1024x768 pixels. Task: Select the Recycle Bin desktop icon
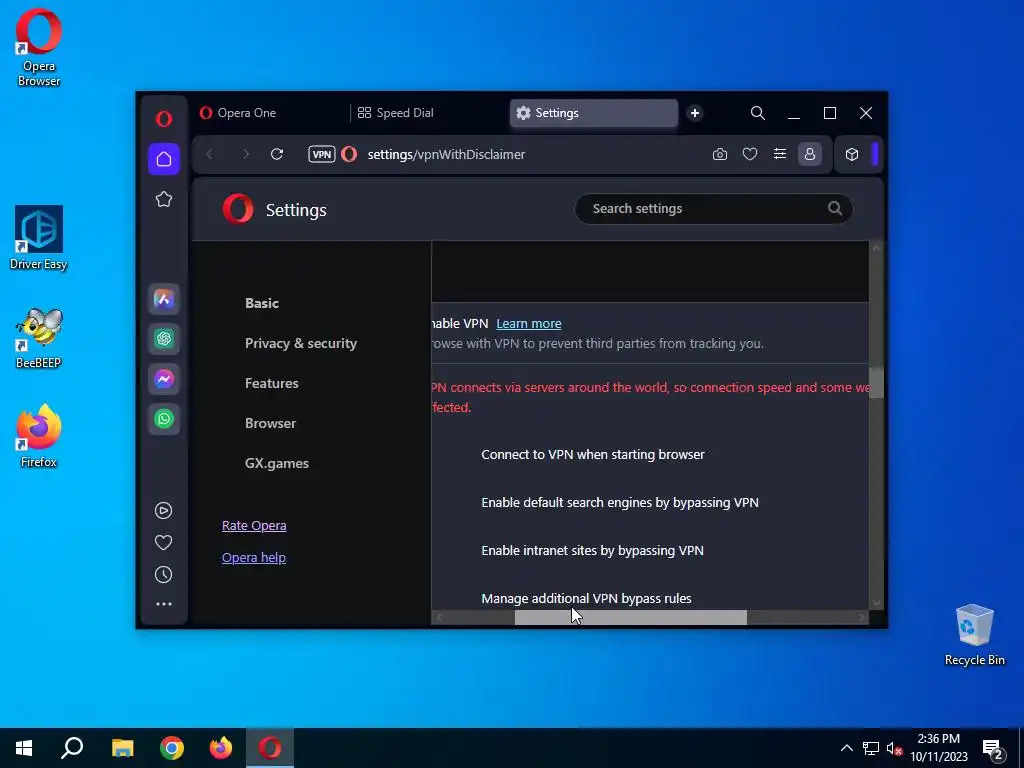pos(974,635)
